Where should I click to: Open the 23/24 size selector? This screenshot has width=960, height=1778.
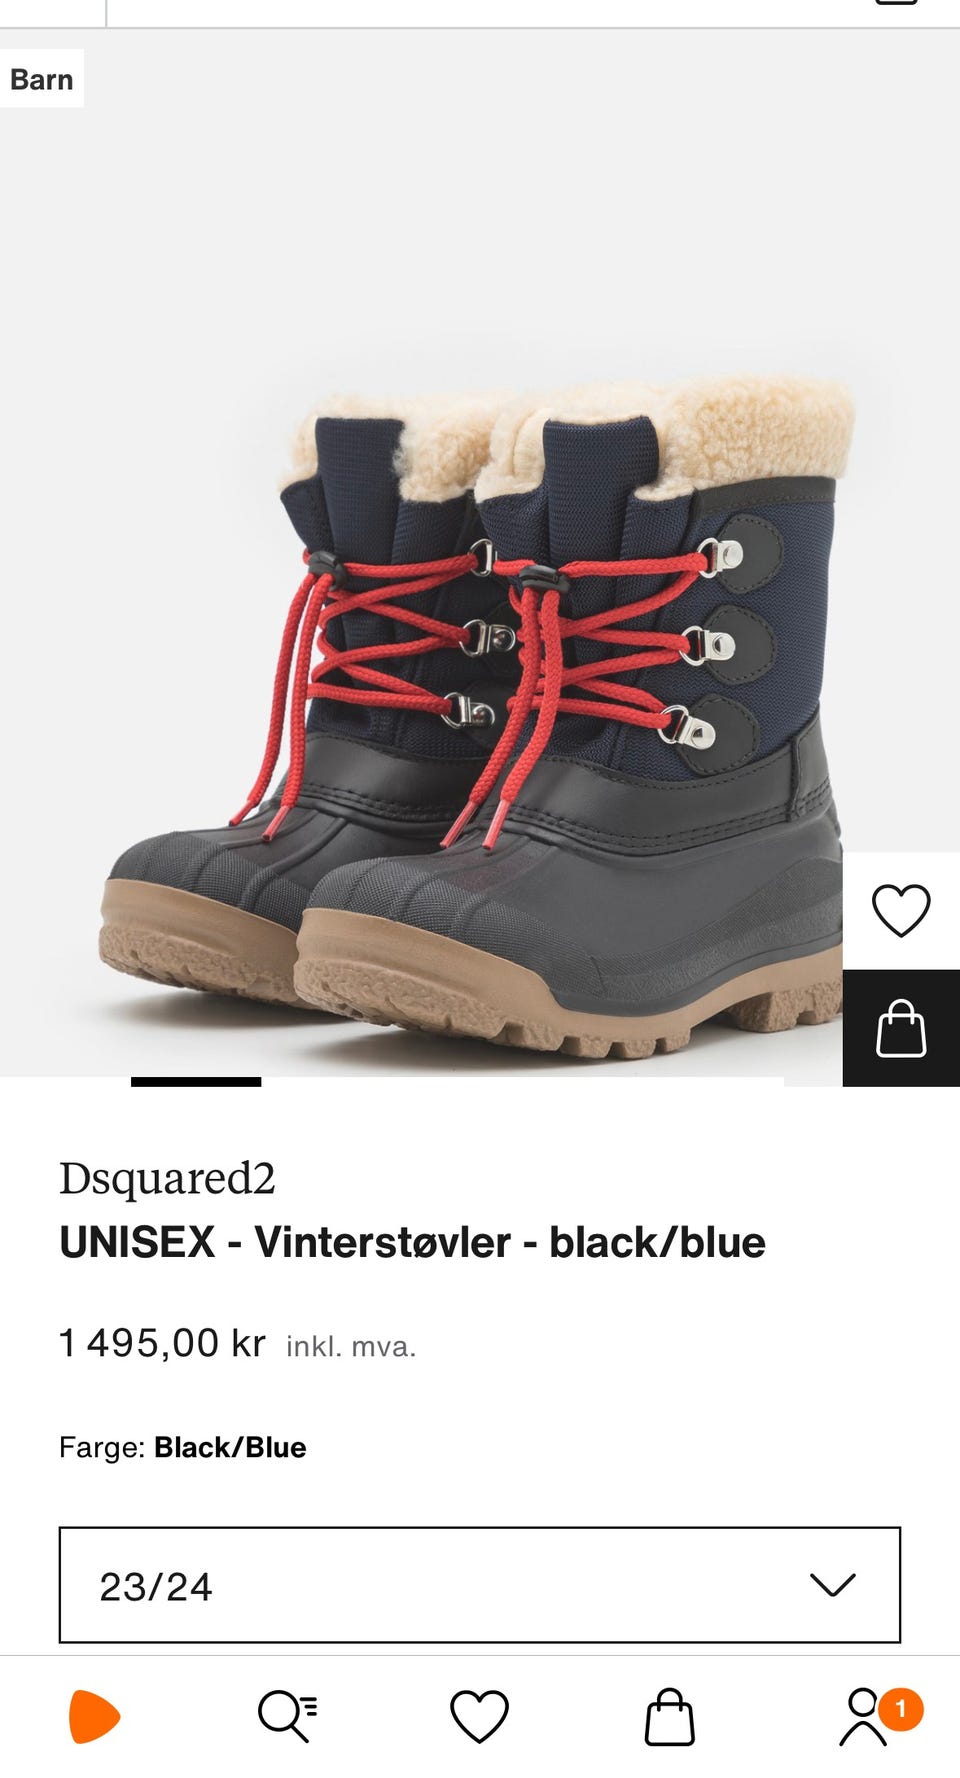[x=480, y=1585]
